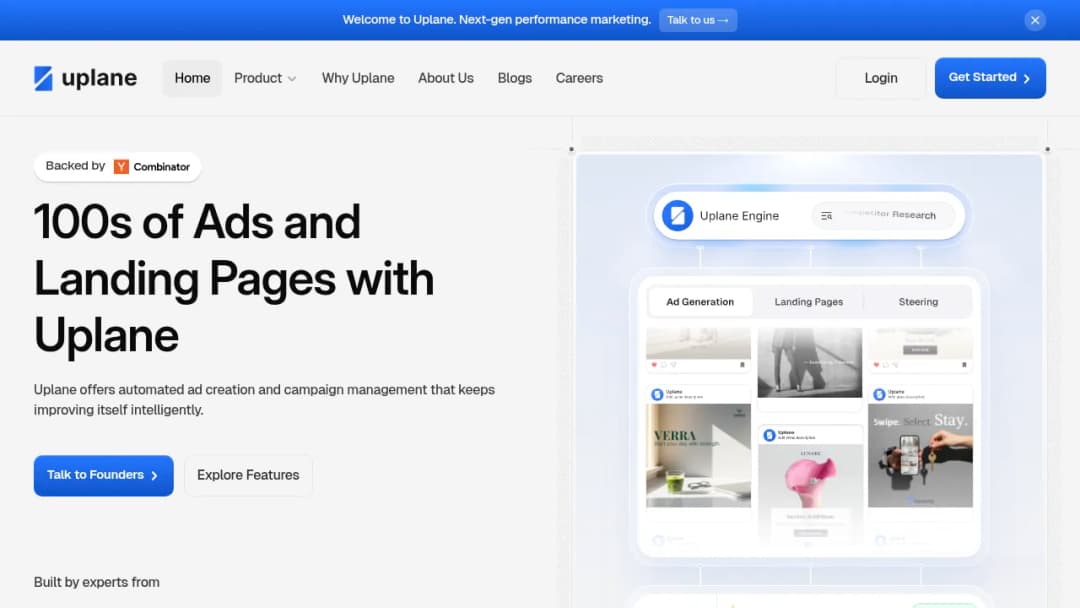
Task: Switch to the Steering tab
Action: pos(918,302)
